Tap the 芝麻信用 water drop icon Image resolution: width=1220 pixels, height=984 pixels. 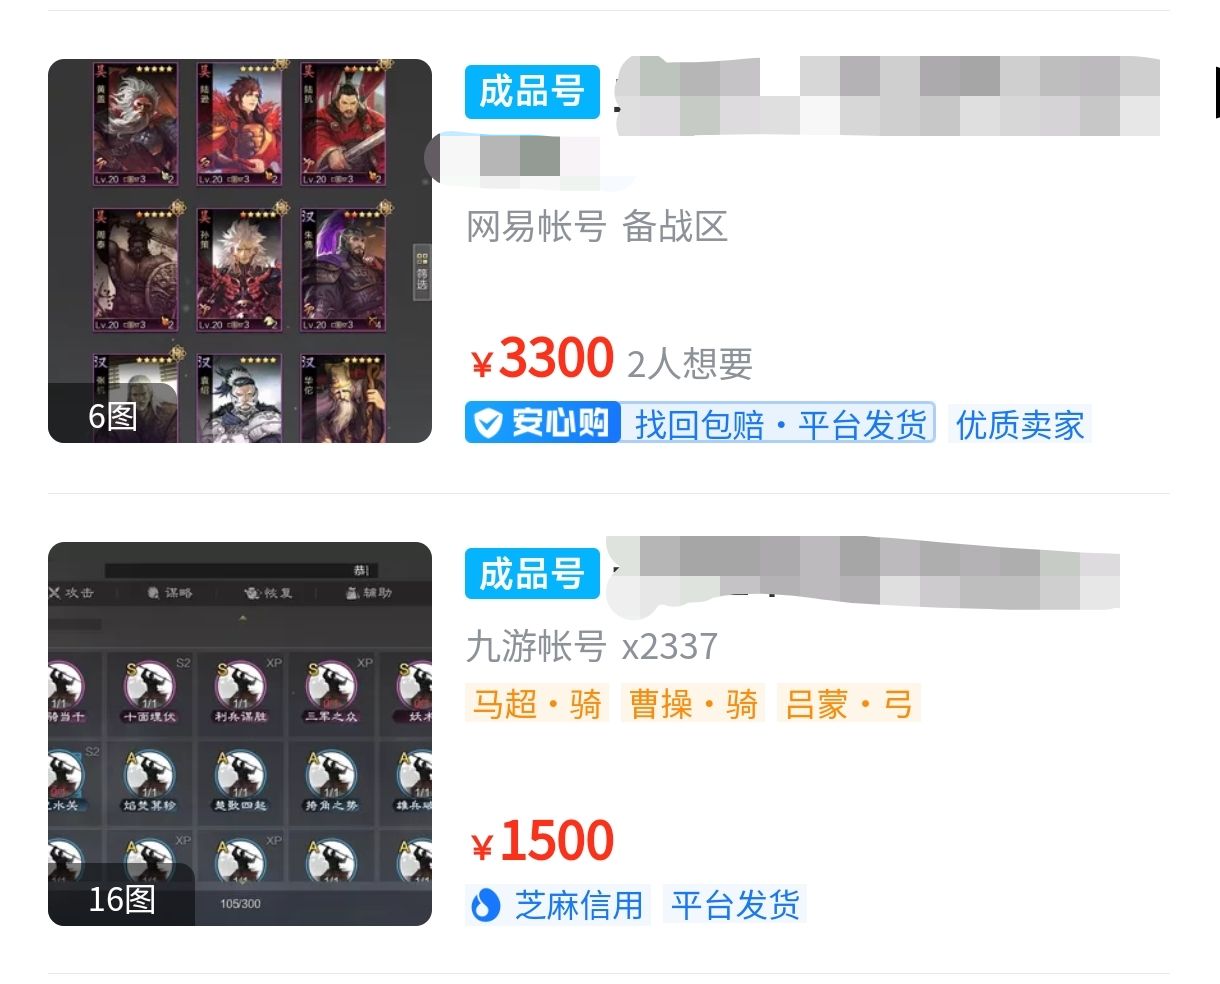click(x=485, y=906)
